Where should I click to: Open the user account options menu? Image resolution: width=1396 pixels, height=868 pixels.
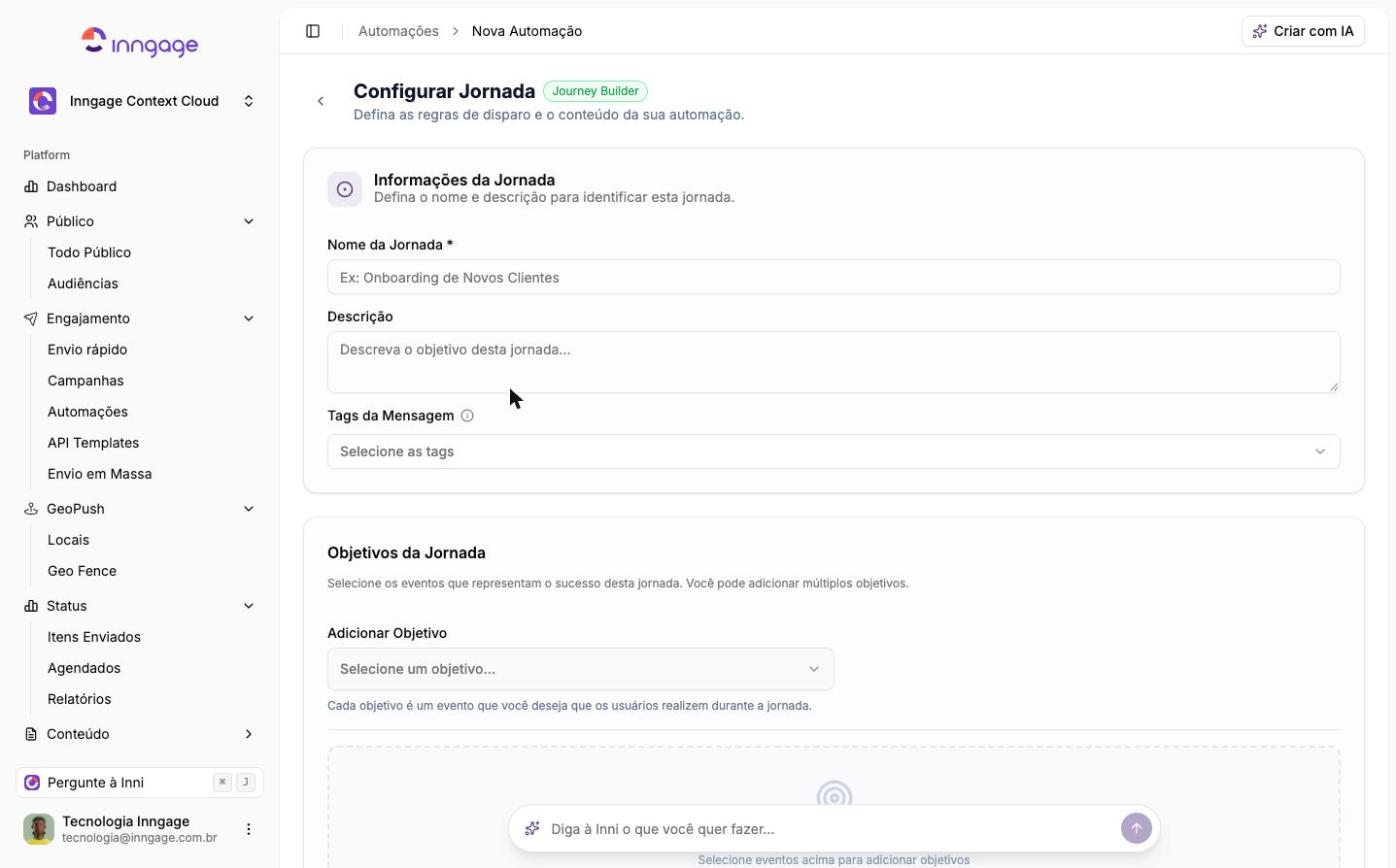249,829
